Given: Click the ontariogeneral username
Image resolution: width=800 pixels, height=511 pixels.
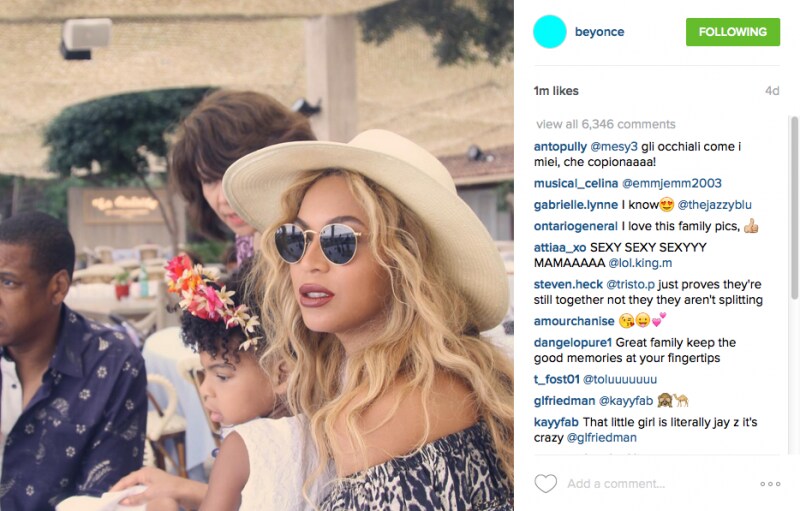Looking at the screenshot, I should pyautogui.click(x=576, y=226).
